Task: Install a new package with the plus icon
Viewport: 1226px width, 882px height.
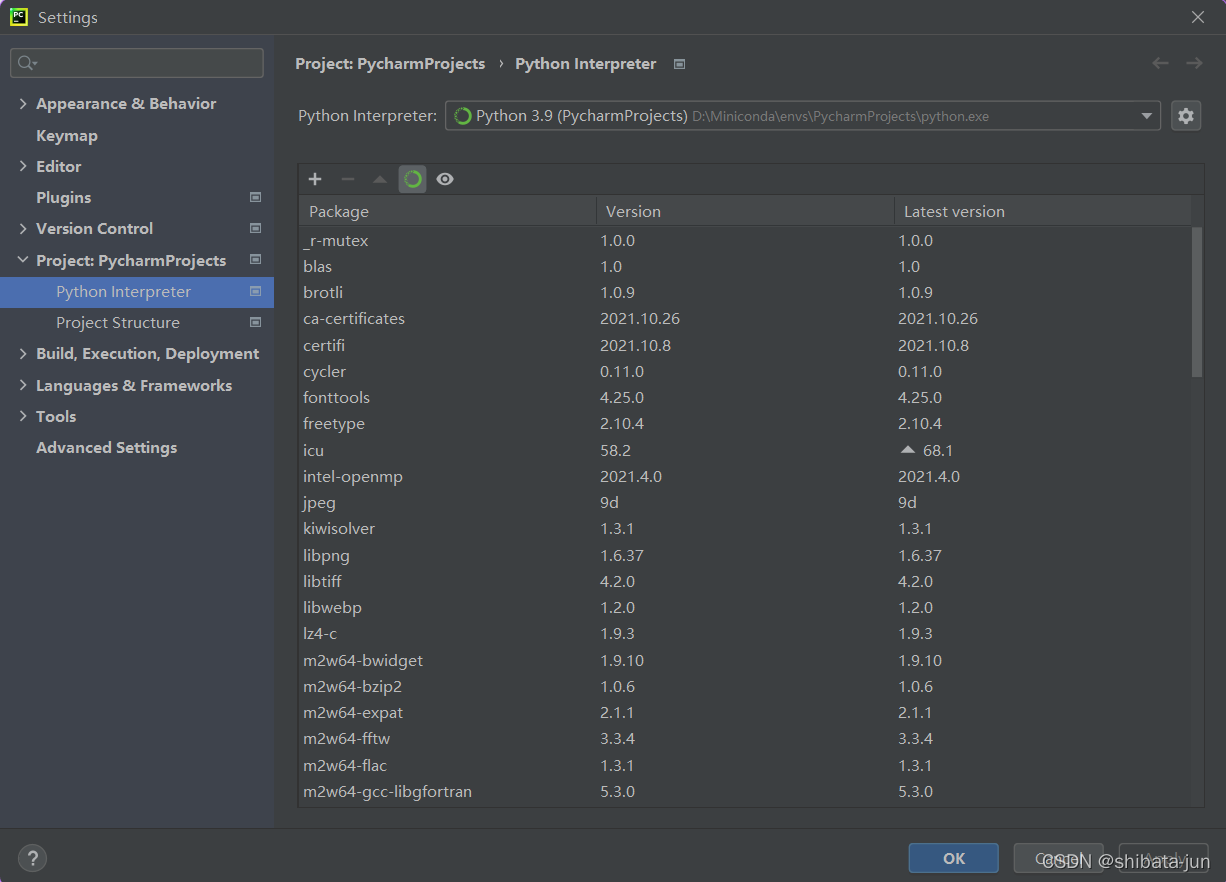Action: pos(315,179)
